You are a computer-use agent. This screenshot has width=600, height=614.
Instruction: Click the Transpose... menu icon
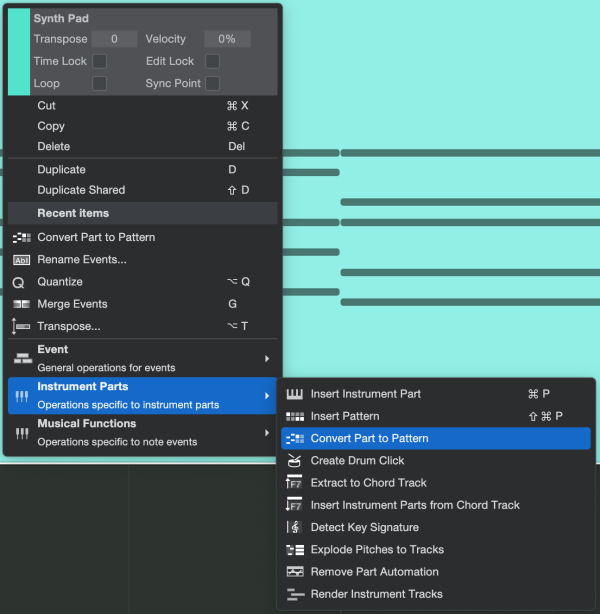(x=21, y=326)
